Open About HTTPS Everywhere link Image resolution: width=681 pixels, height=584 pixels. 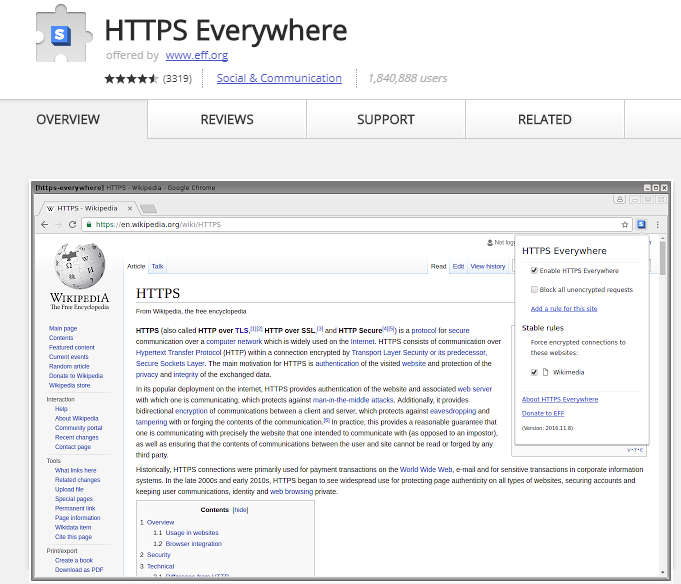pyautogui.click(x=560, y=399)
